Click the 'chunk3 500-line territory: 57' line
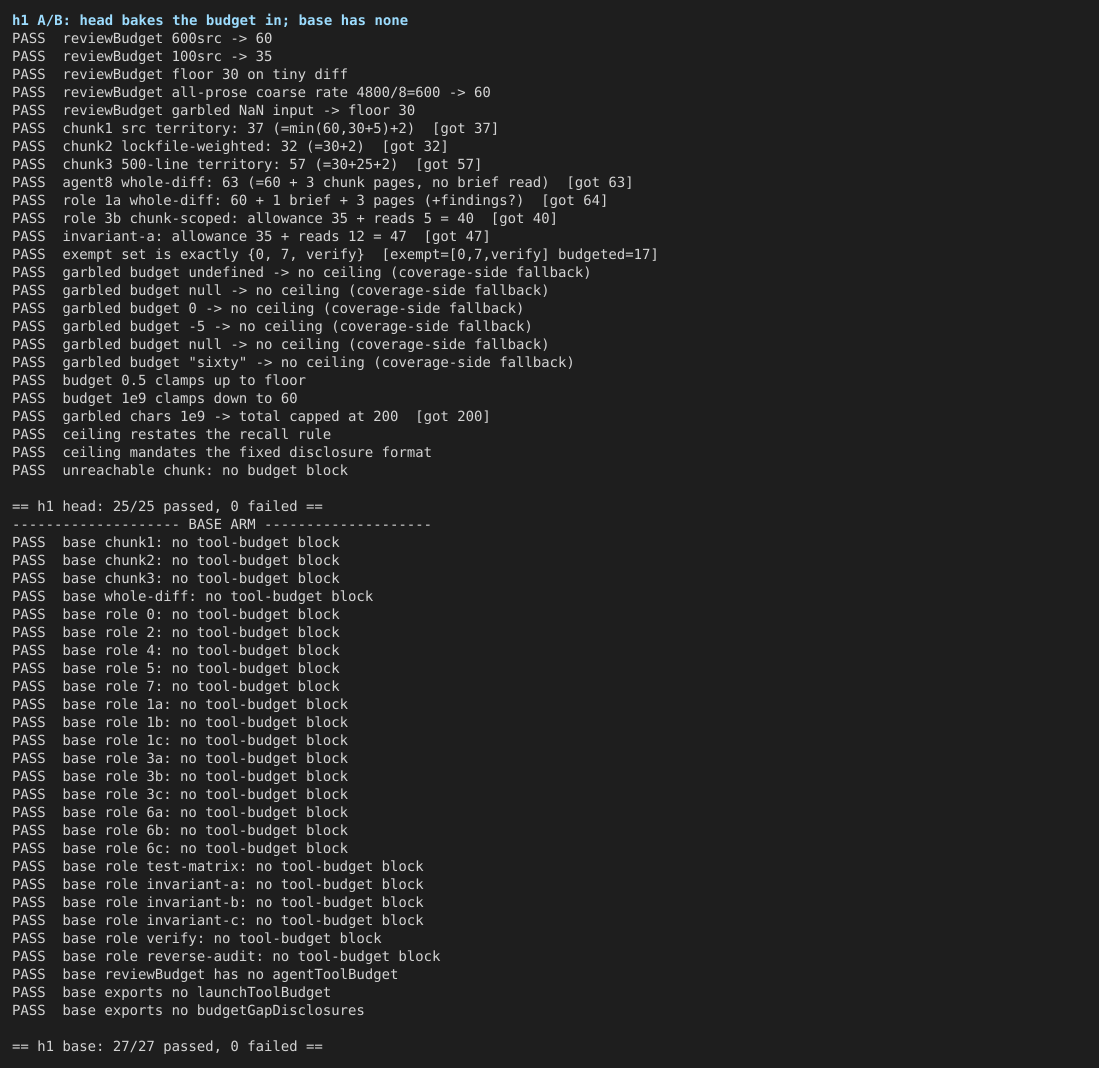1099x1068 pixels. pyautogui.click(x=247, y=164)
